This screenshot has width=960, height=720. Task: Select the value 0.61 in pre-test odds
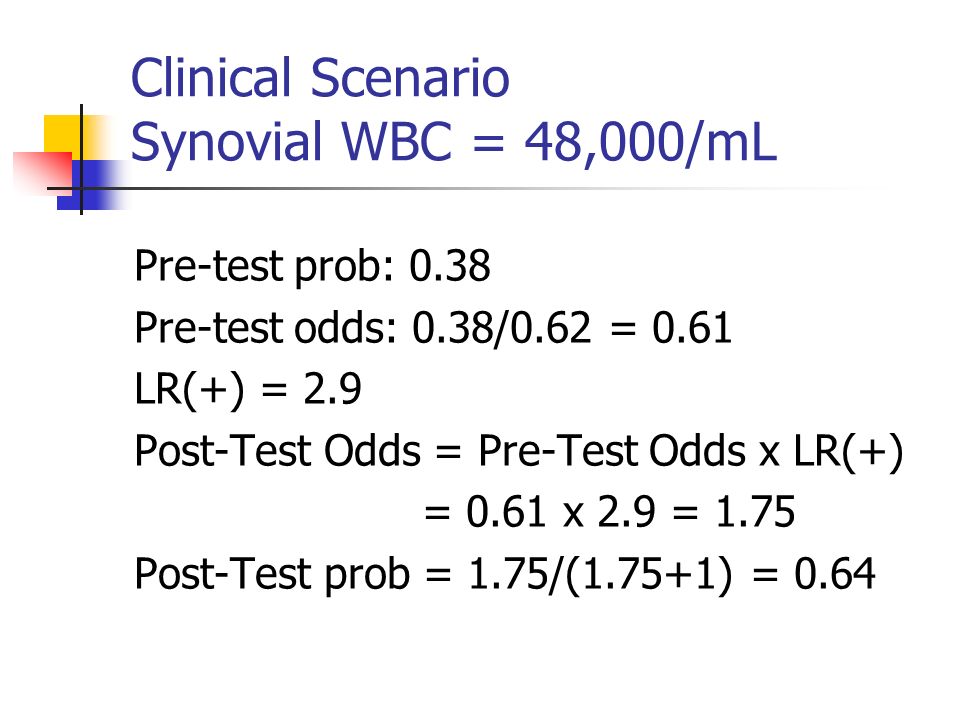point(692,328)
